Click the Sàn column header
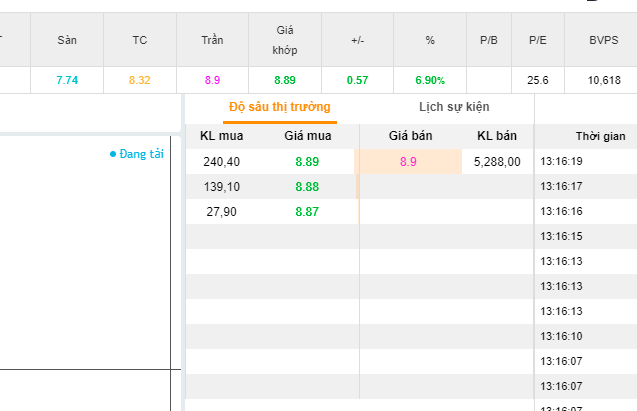 click(67, 40)
